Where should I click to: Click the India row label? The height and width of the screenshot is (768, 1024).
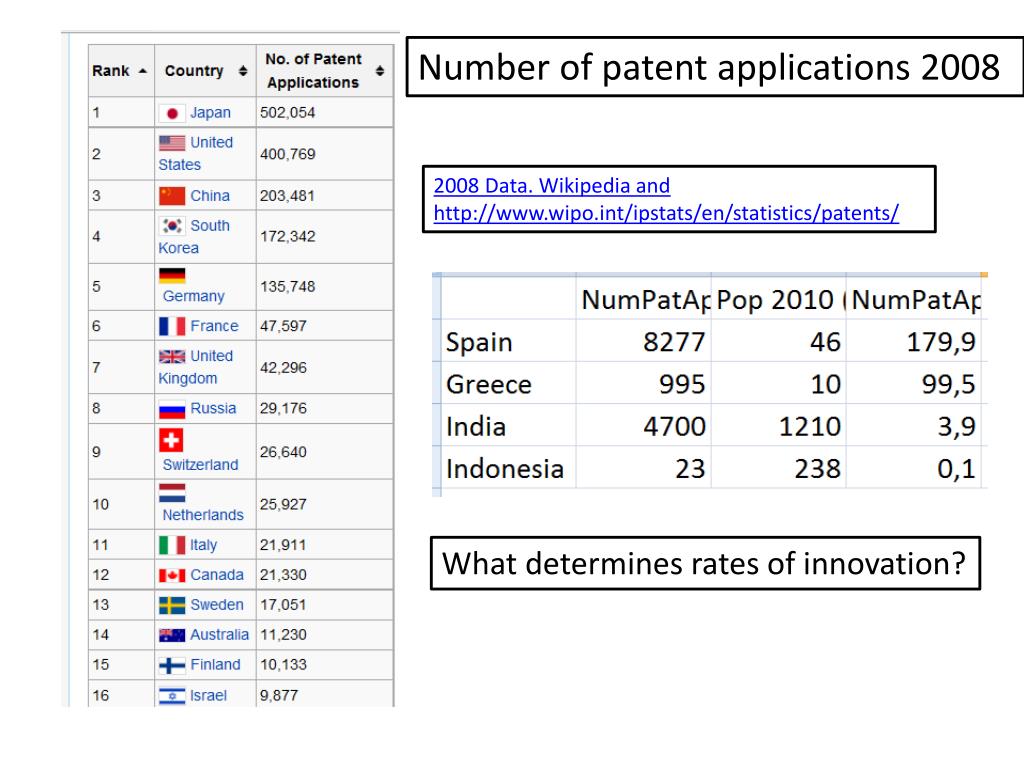pos(476,427)
